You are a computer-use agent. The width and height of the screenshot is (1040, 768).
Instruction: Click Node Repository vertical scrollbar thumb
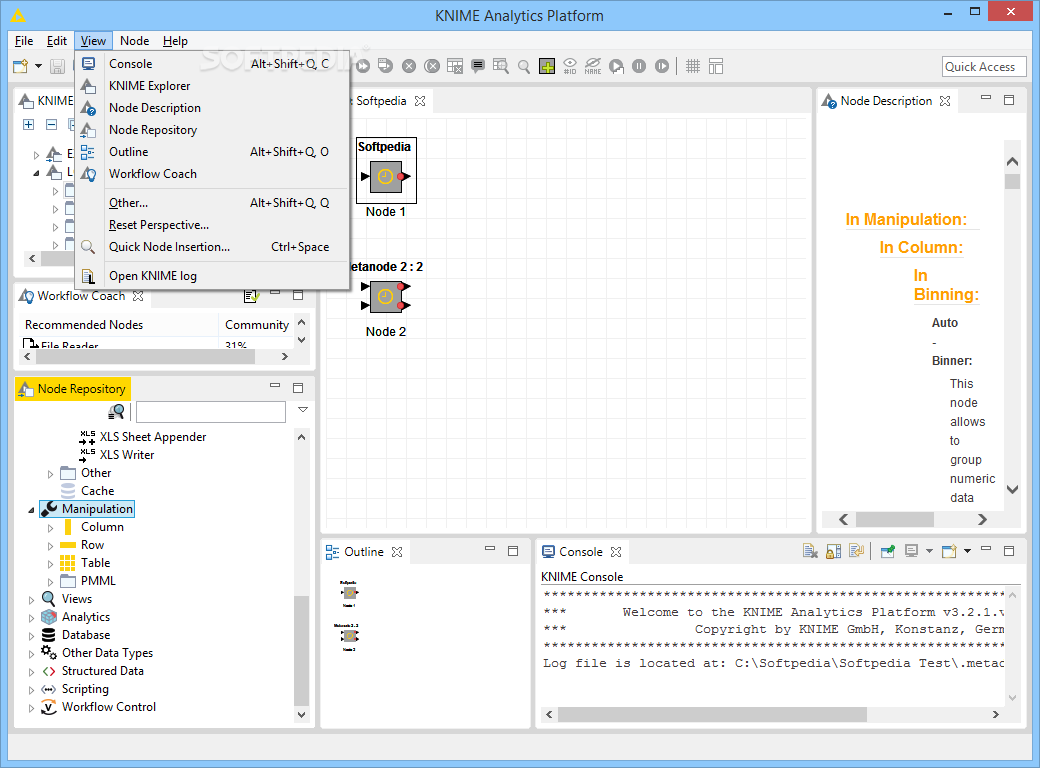tap(301, 651)
